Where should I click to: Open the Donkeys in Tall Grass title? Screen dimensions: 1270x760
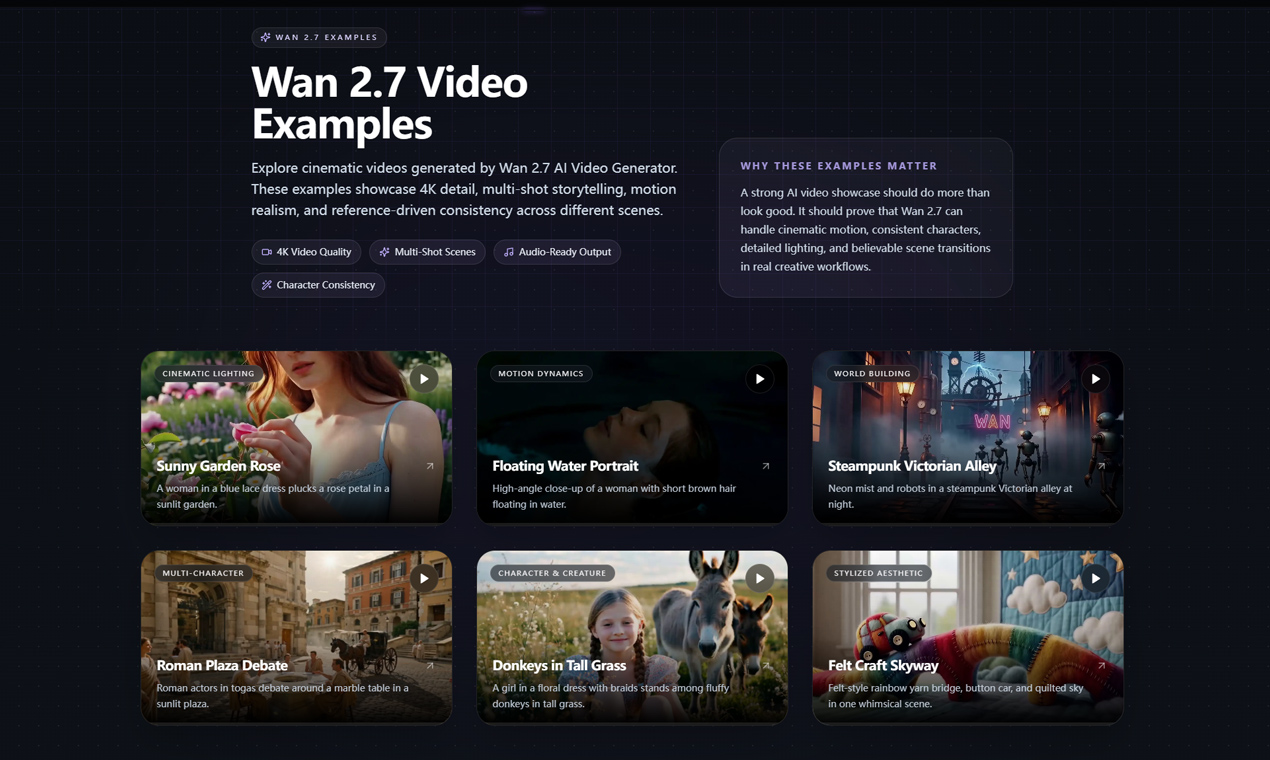coord(559,665)
